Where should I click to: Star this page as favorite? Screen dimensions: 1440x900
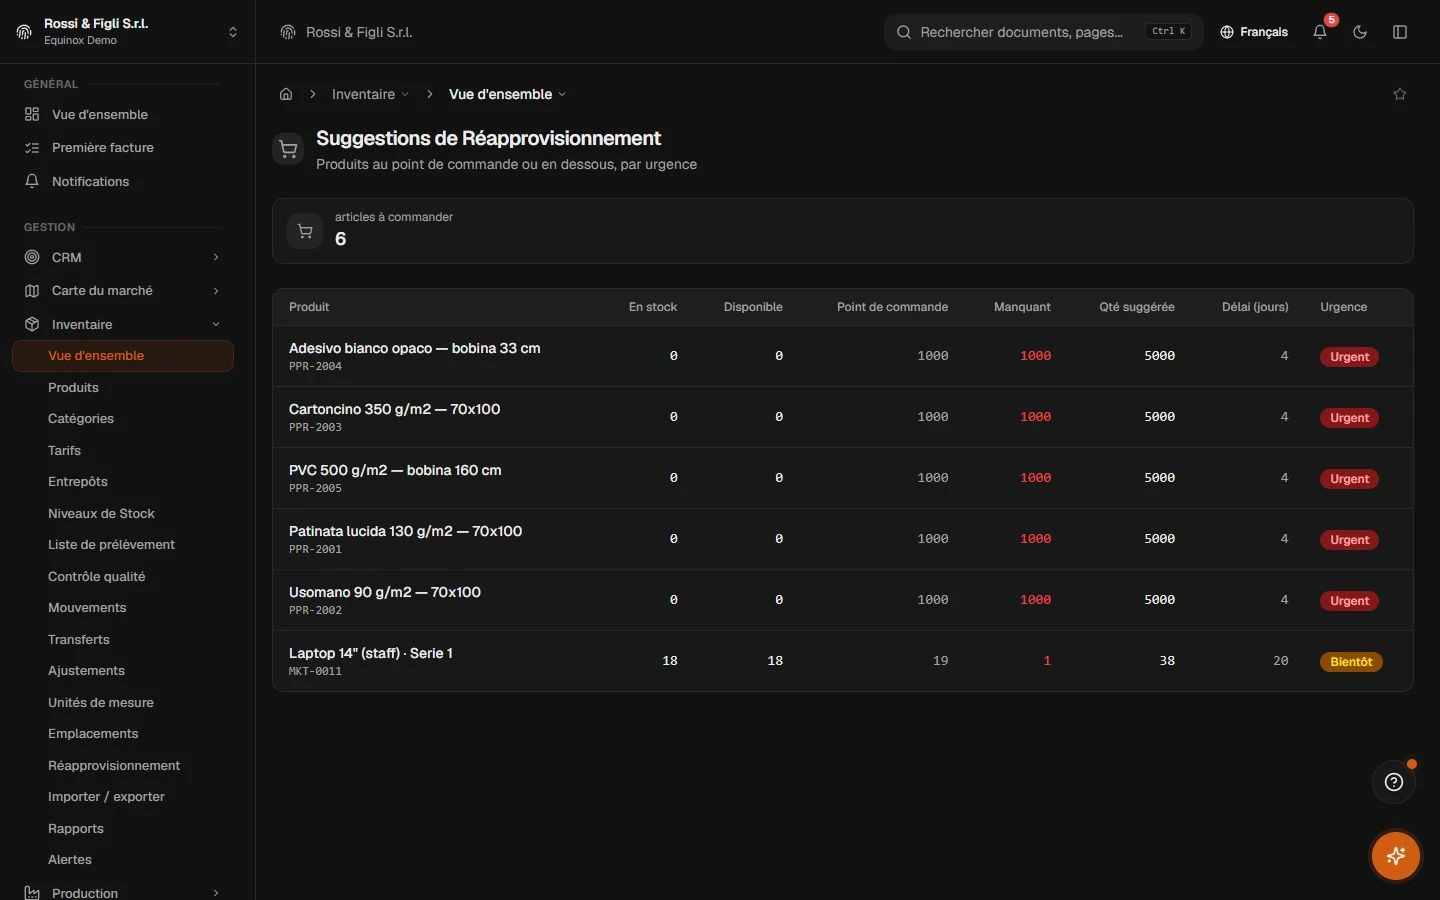pos(1400,94)
